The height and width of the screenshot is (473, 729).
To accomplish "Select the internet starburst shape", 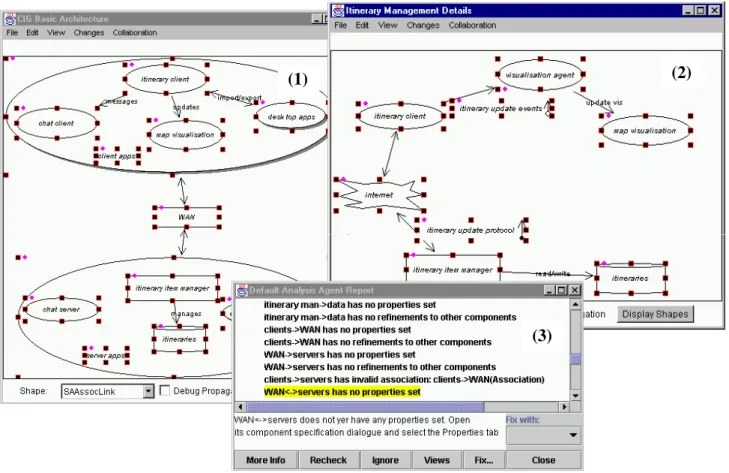I will pyautogui.click(x=379, y=195).
